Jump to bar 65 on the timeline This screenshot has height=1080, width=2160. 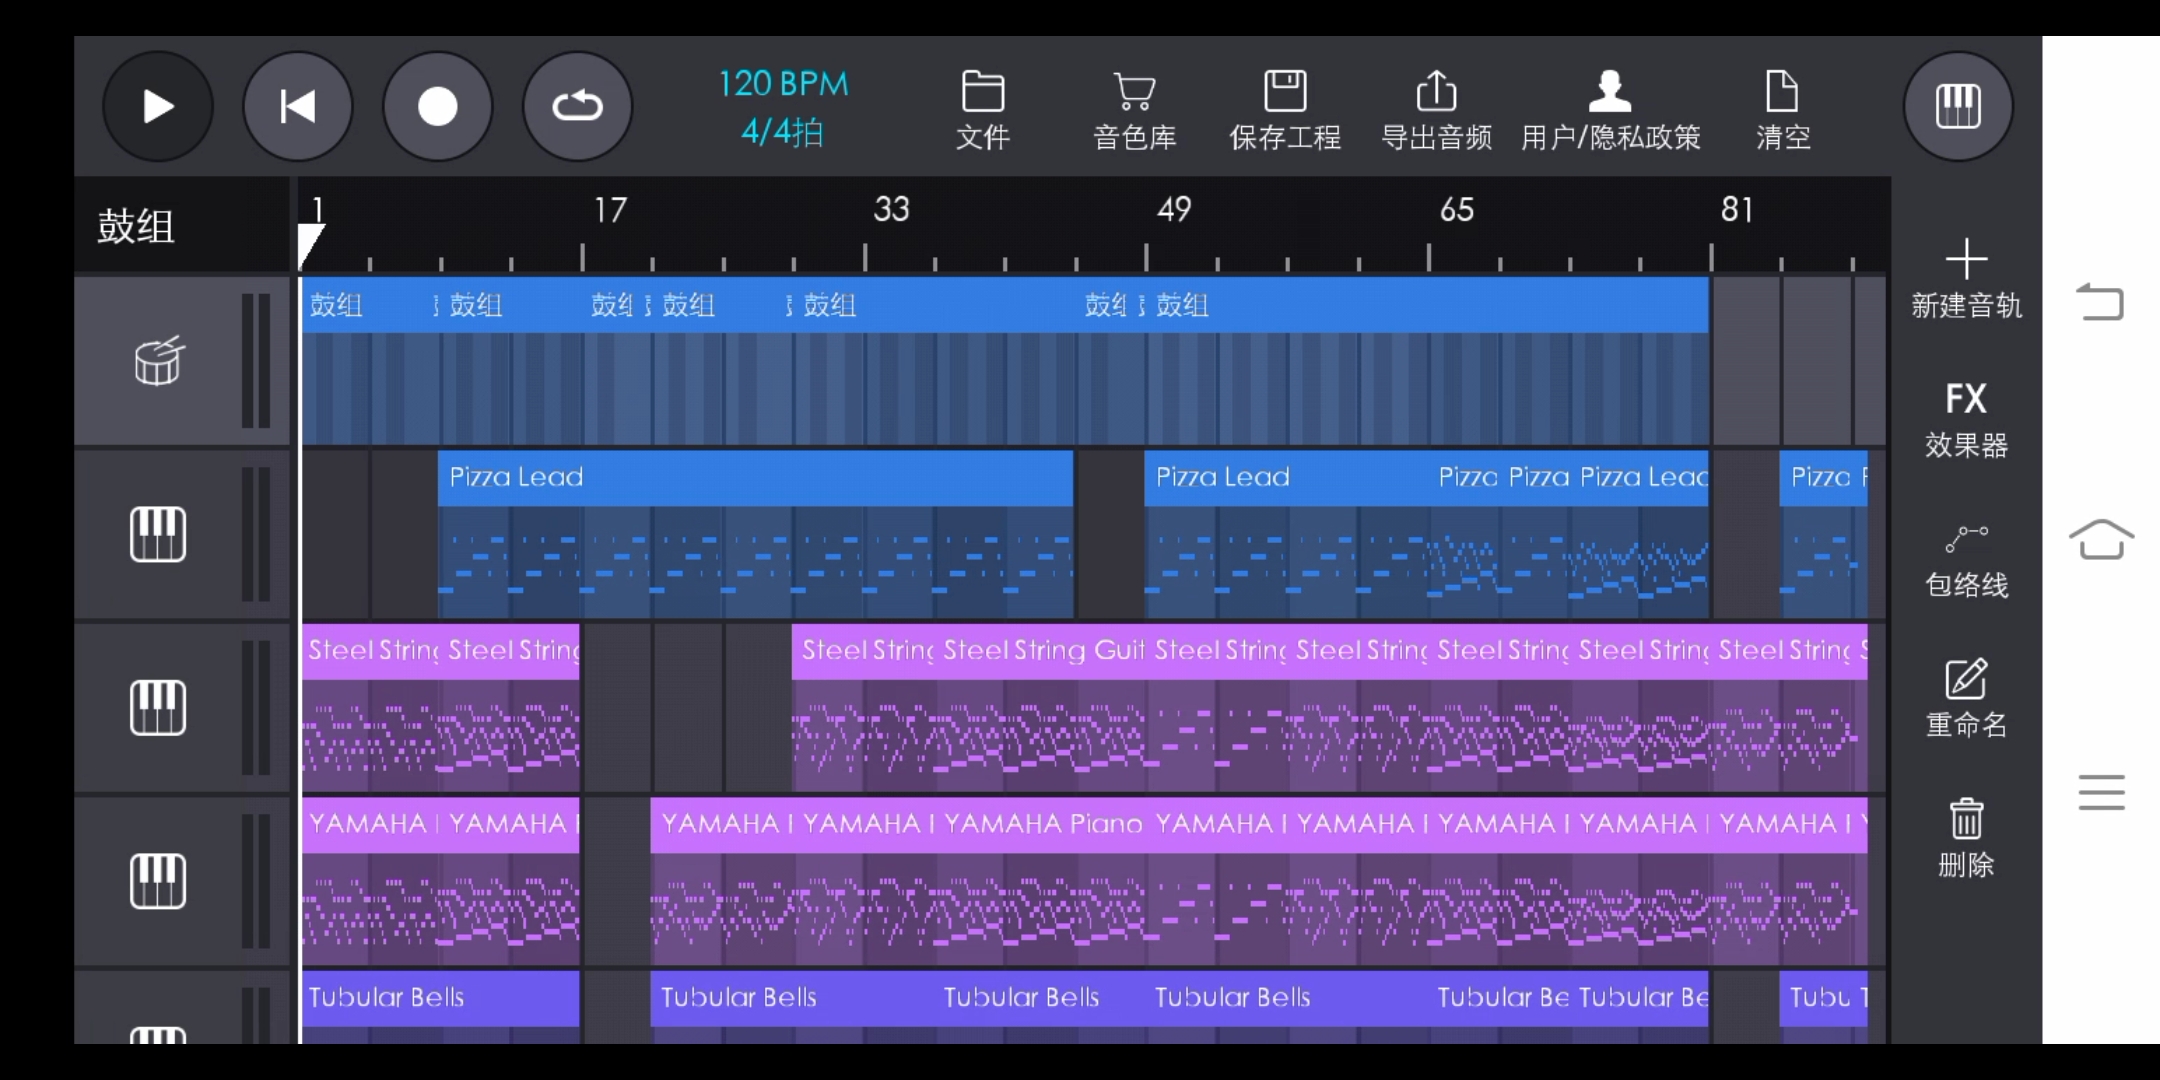tap(1456, 209)
